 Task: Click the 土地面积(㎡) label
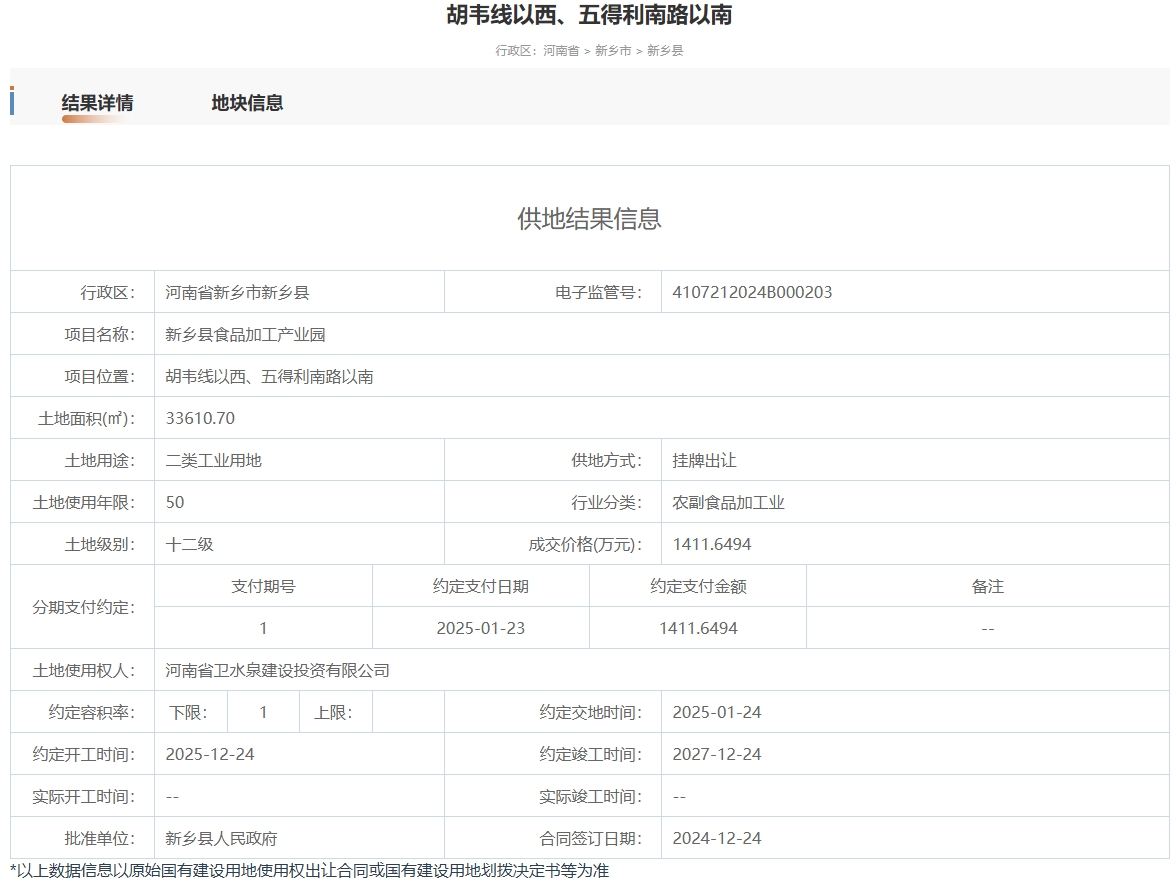tap(87, 418)
